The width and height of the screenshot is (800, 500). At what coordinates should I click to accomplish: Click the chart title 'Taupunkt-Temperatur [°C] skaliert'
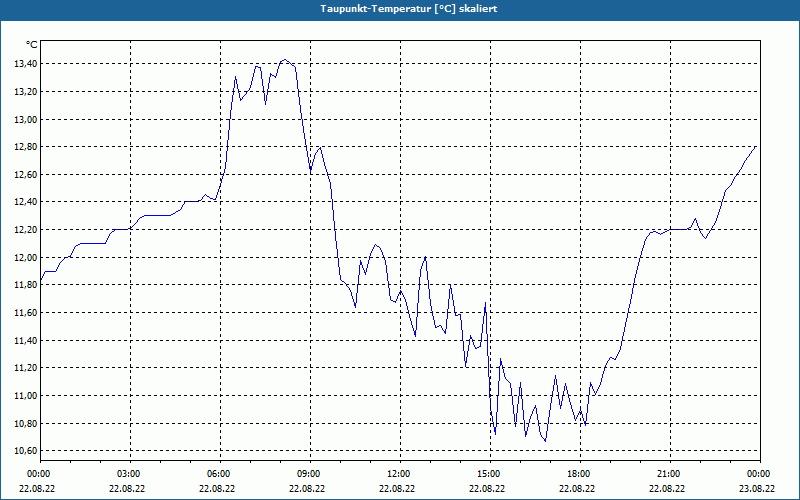[409, 9]
